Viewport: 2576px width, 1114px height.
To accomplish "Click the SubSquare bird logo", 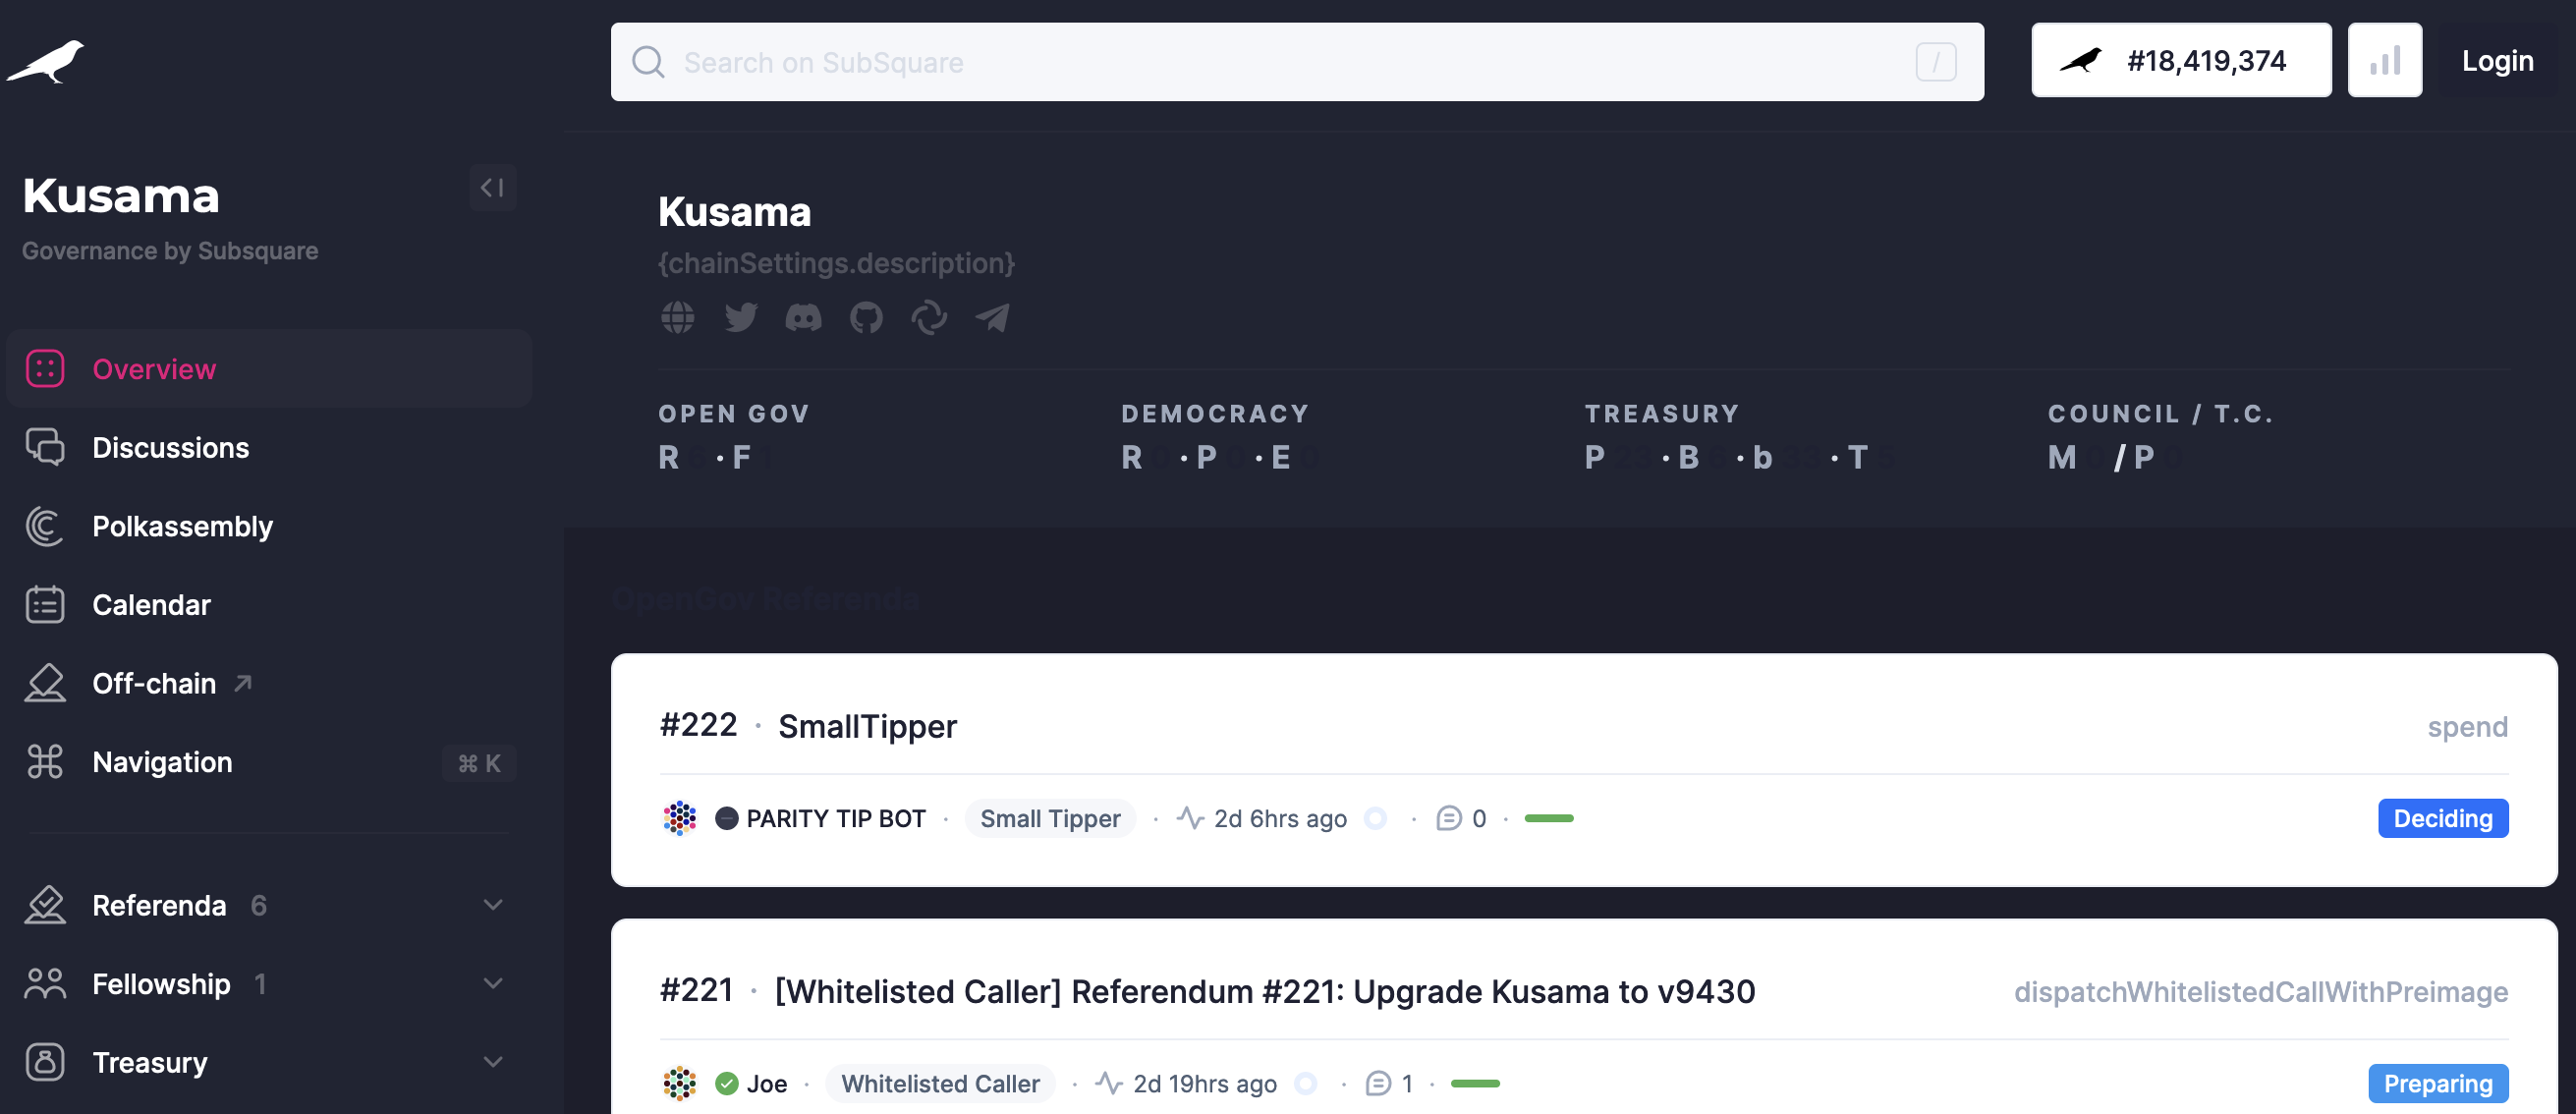I will coord(45,60).
